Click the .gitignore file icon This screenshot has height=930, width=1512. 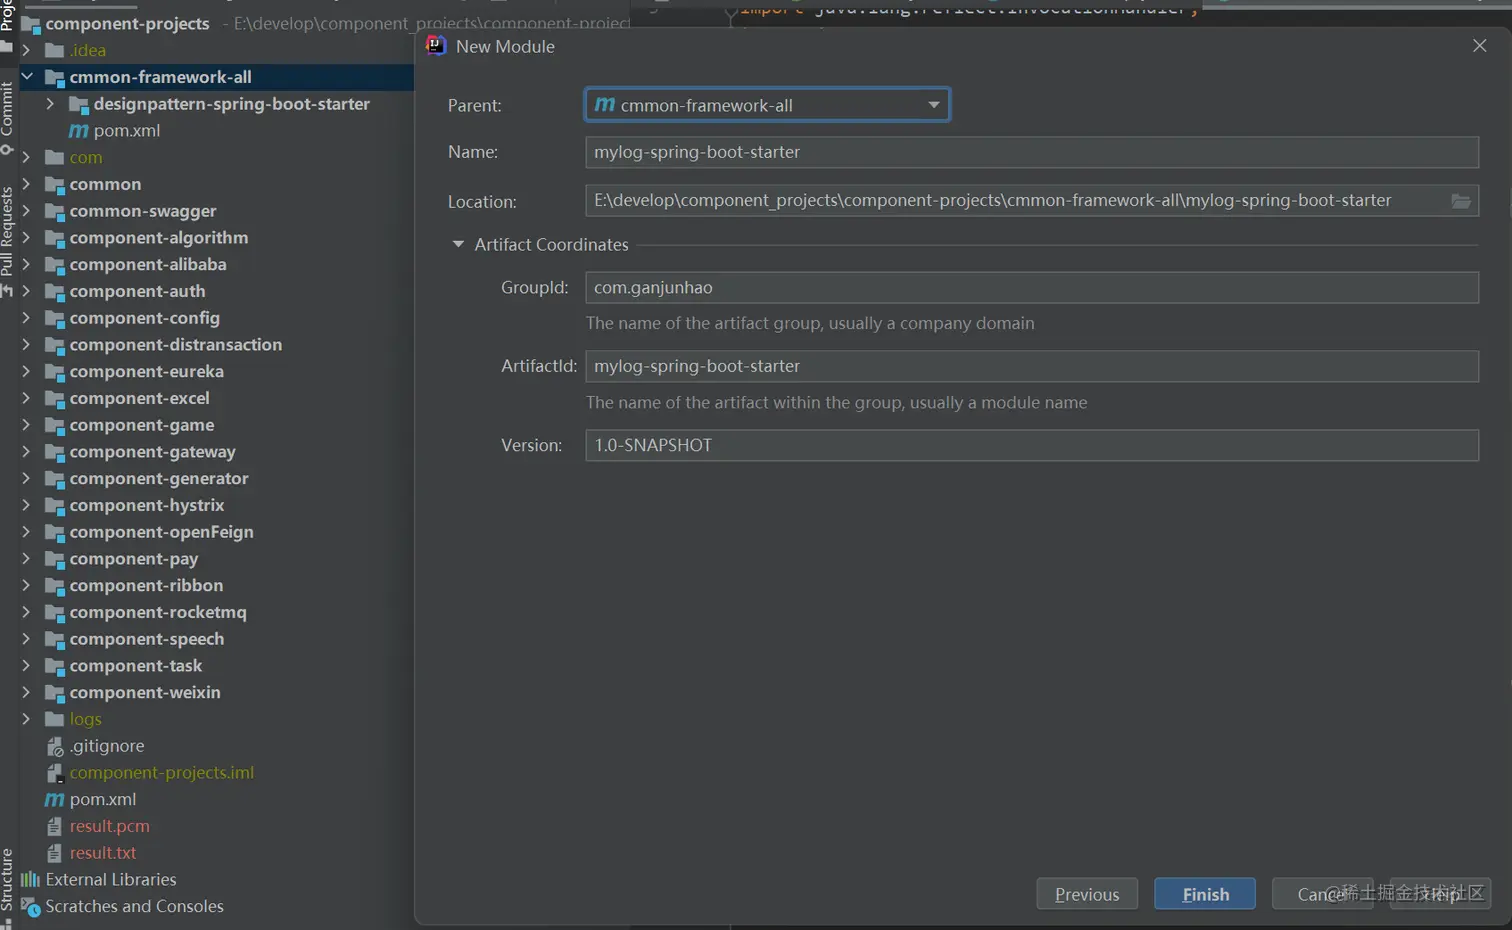point(55,747)
